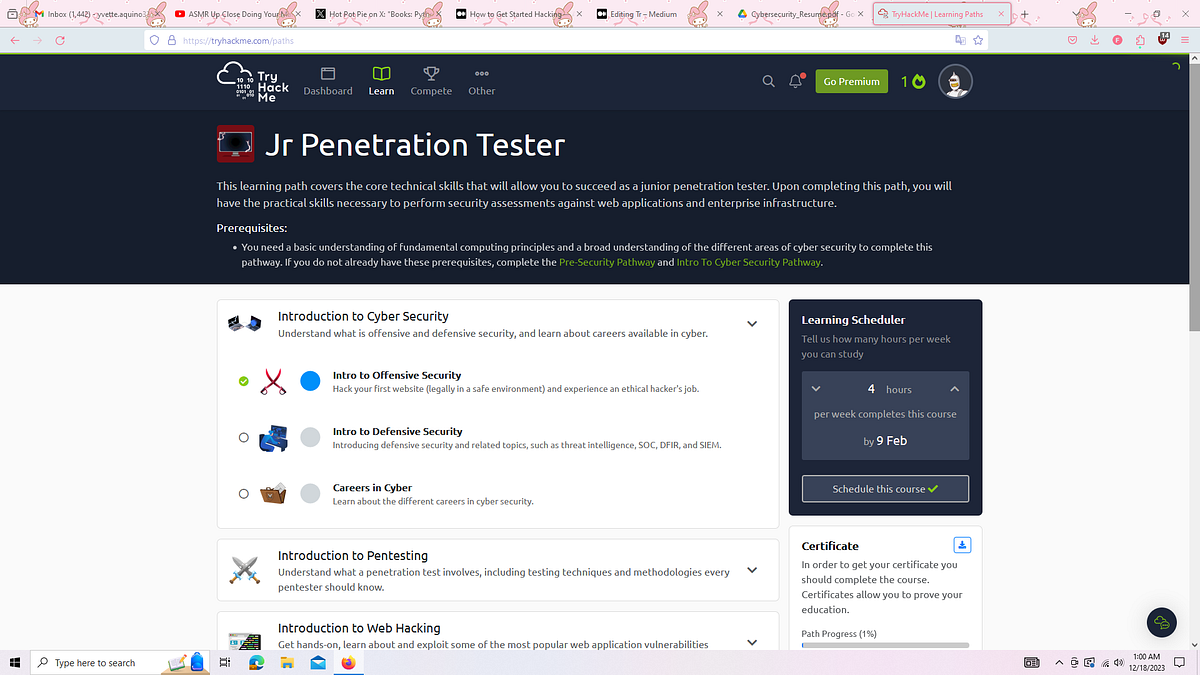Collapse the Introduction to Cyber Security module

pos(751,323)
